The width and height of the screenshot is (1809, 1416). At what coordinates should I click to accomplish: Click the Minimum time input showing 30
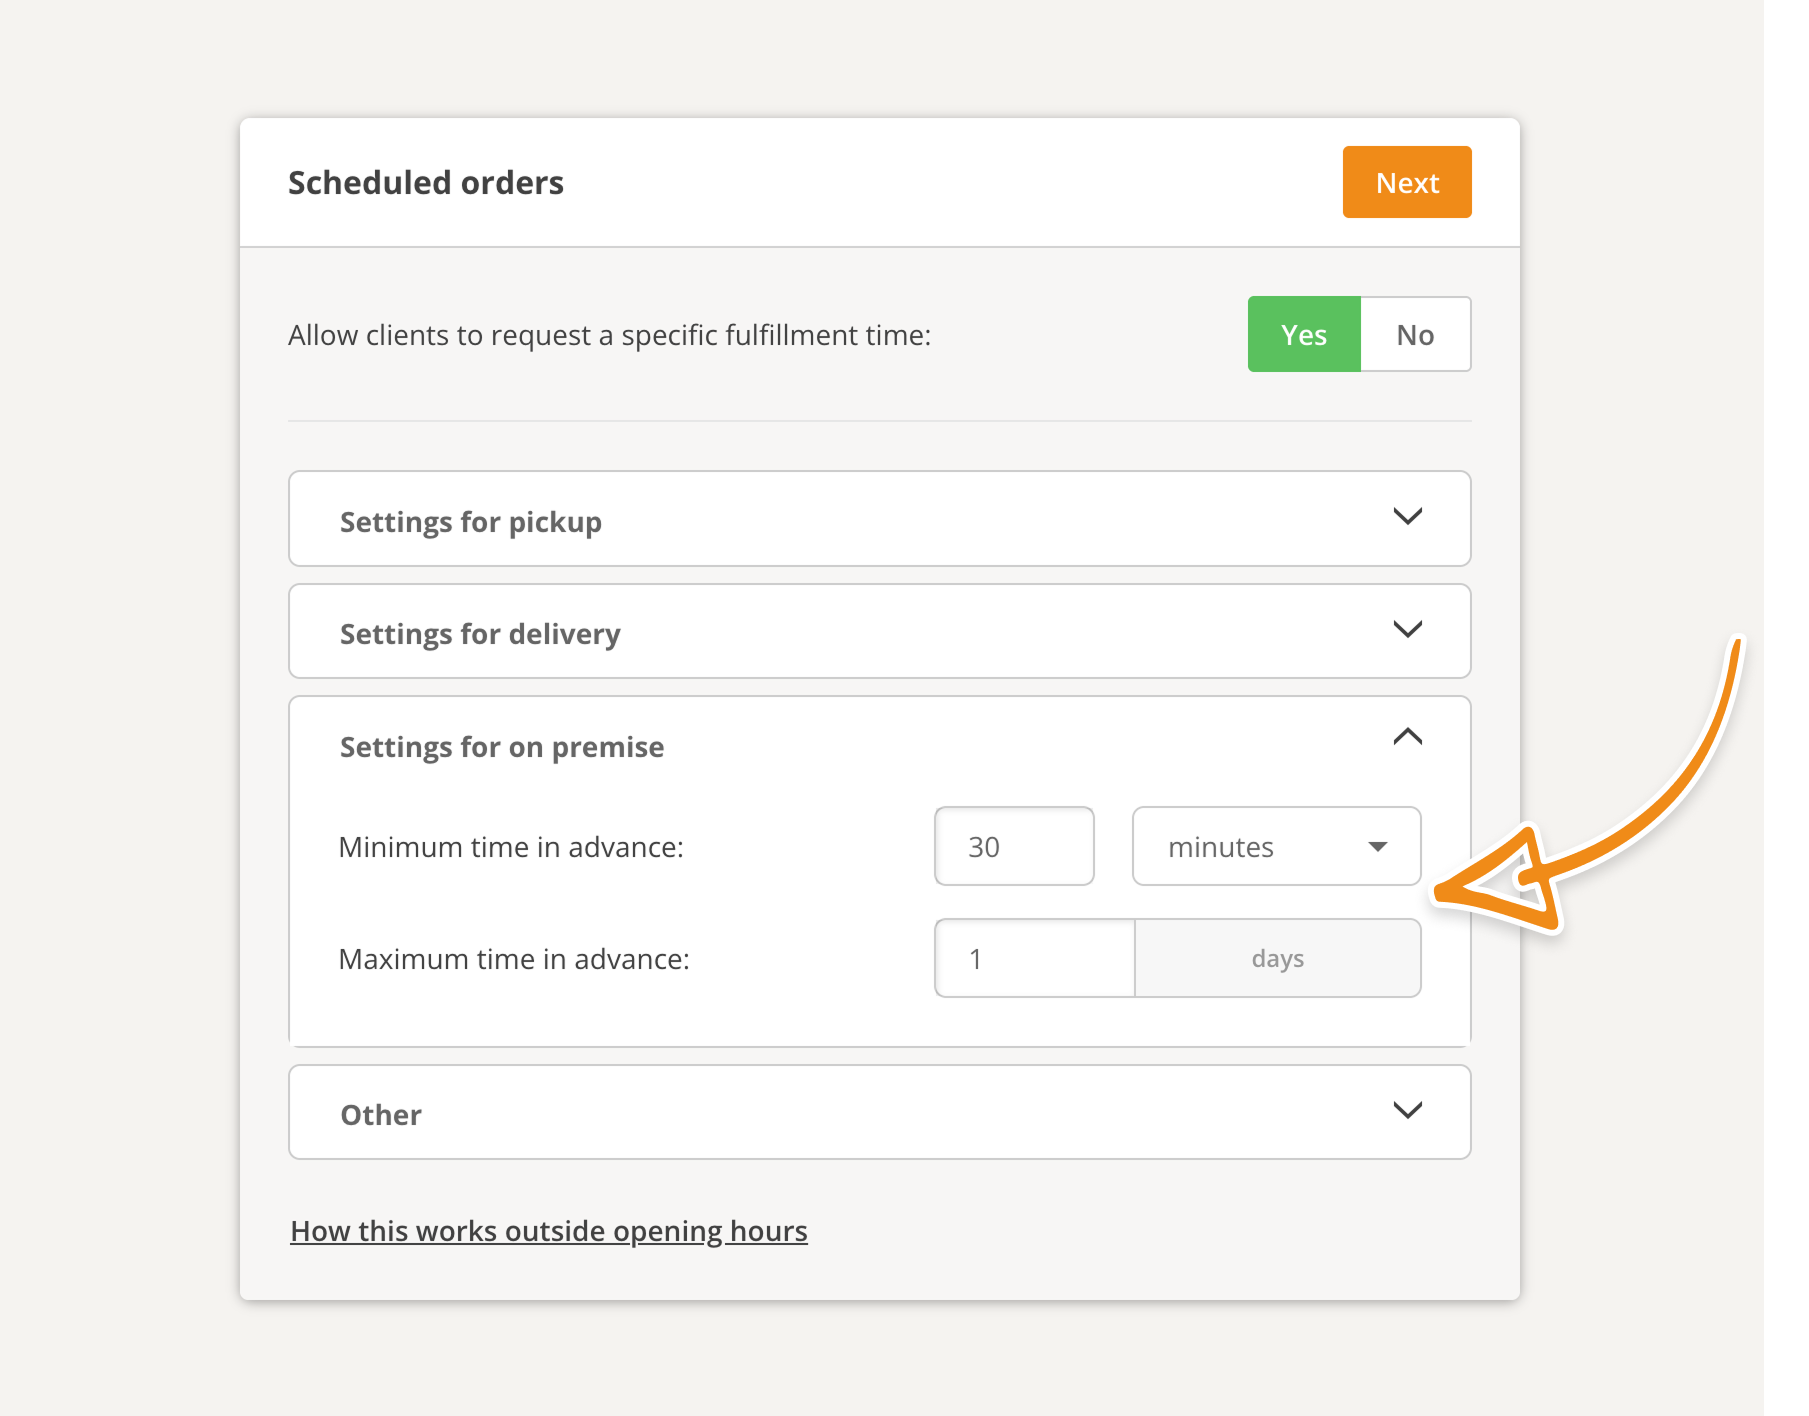[1013, 847]
